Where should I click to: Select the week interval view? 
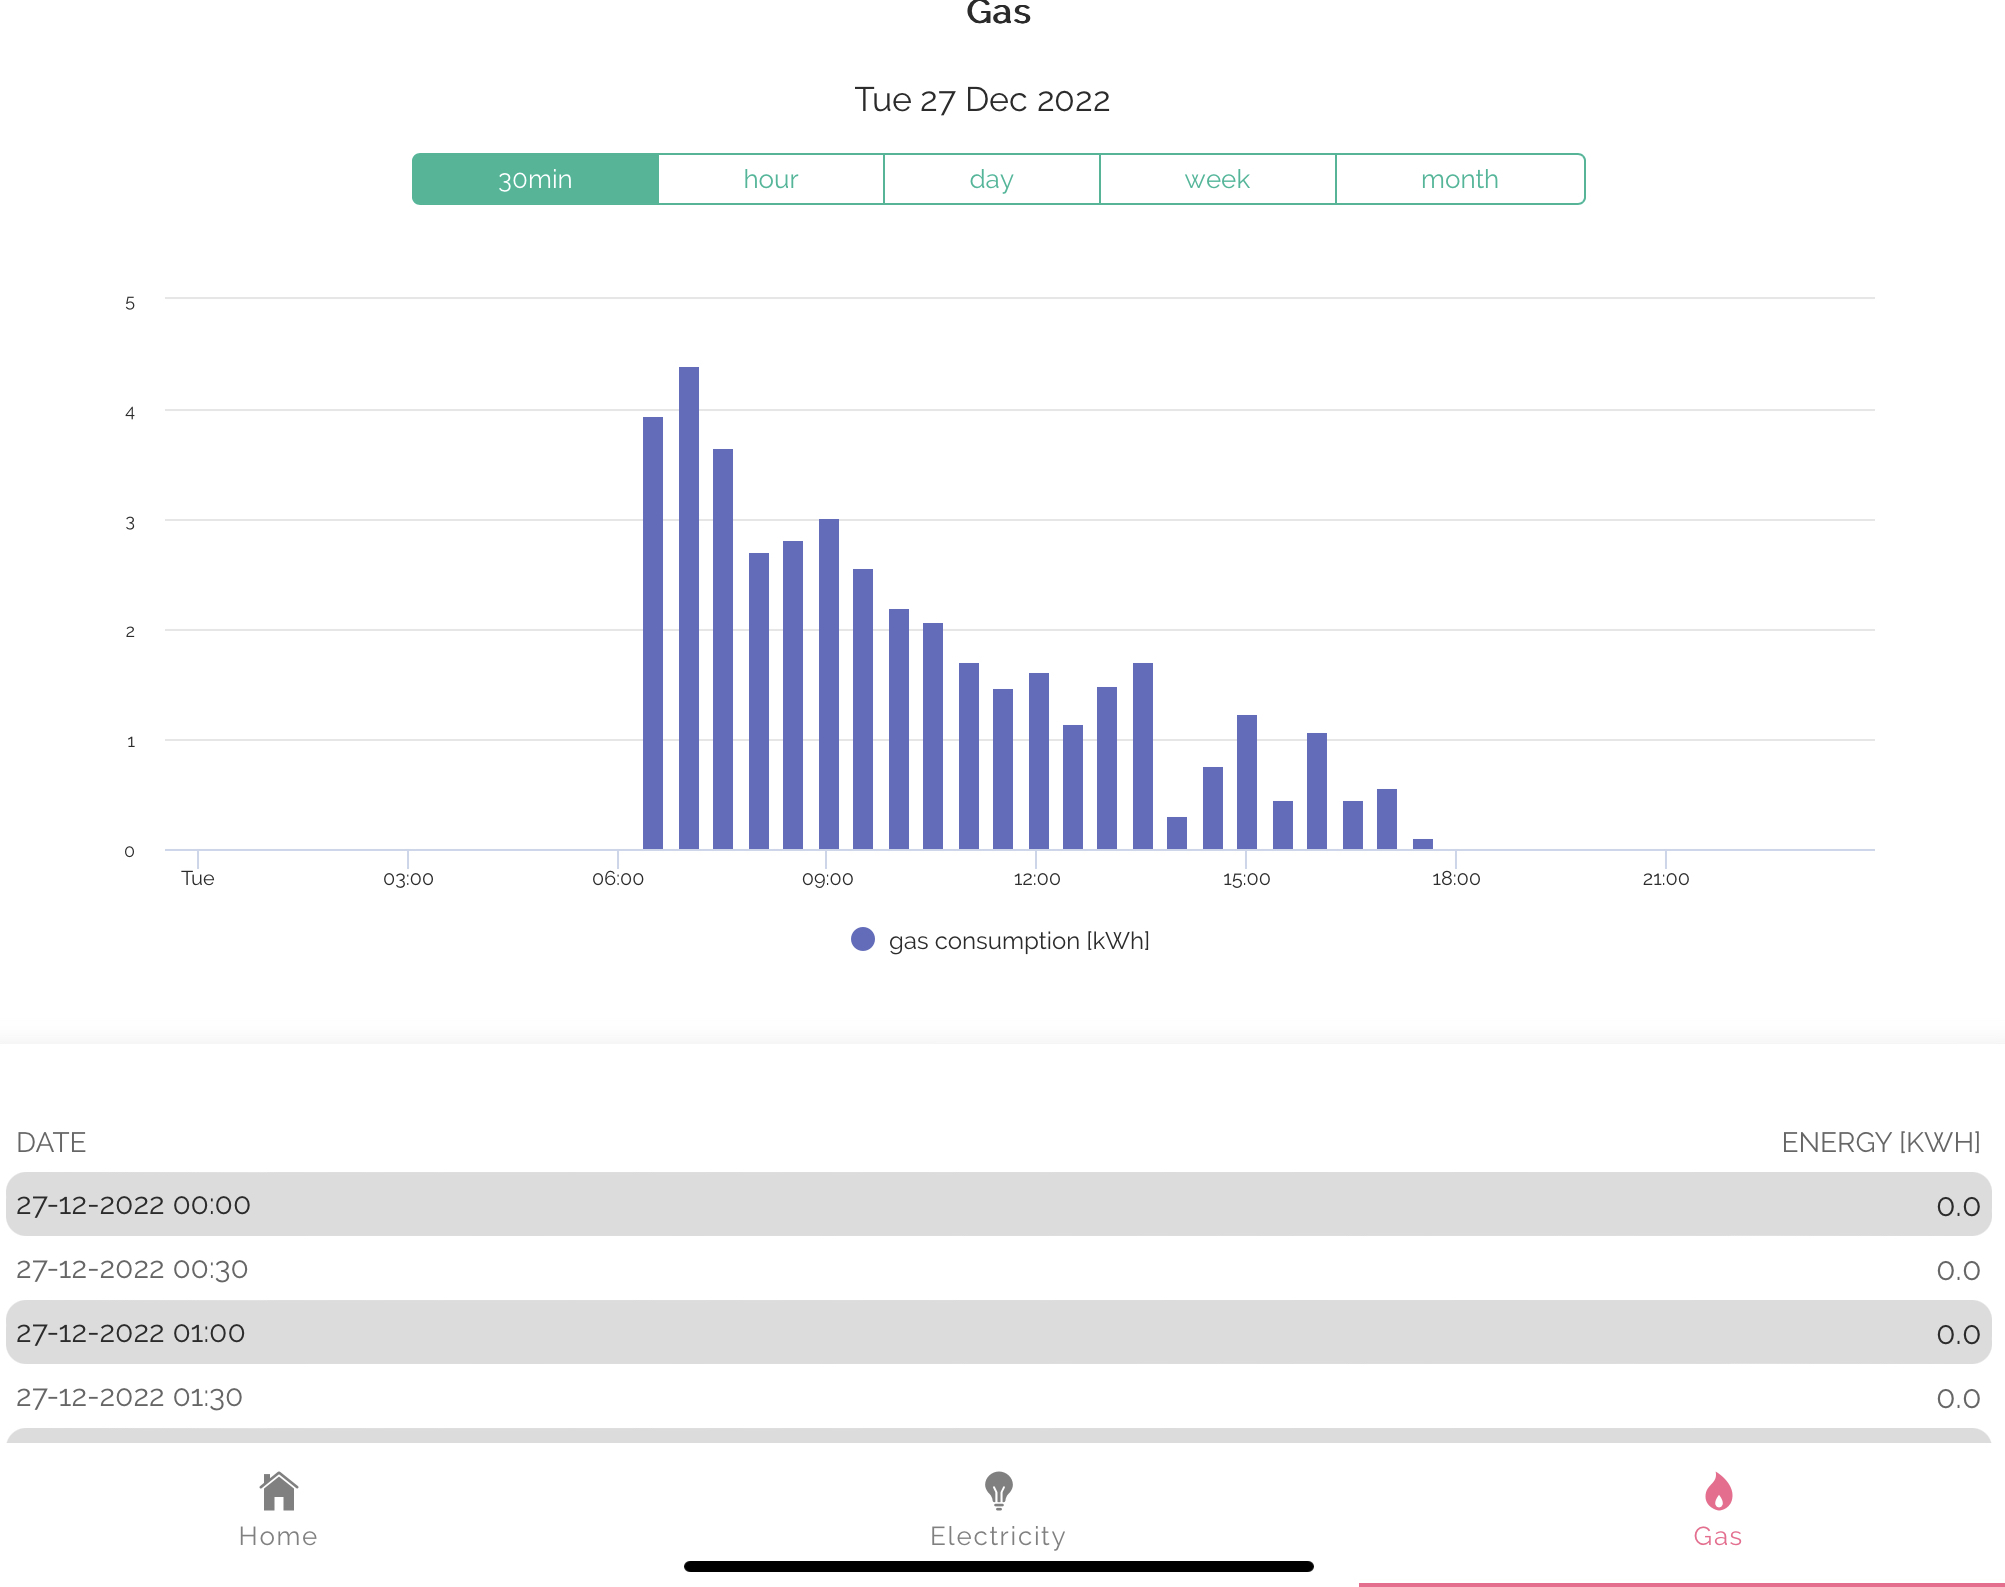(x=1217, y=179)
